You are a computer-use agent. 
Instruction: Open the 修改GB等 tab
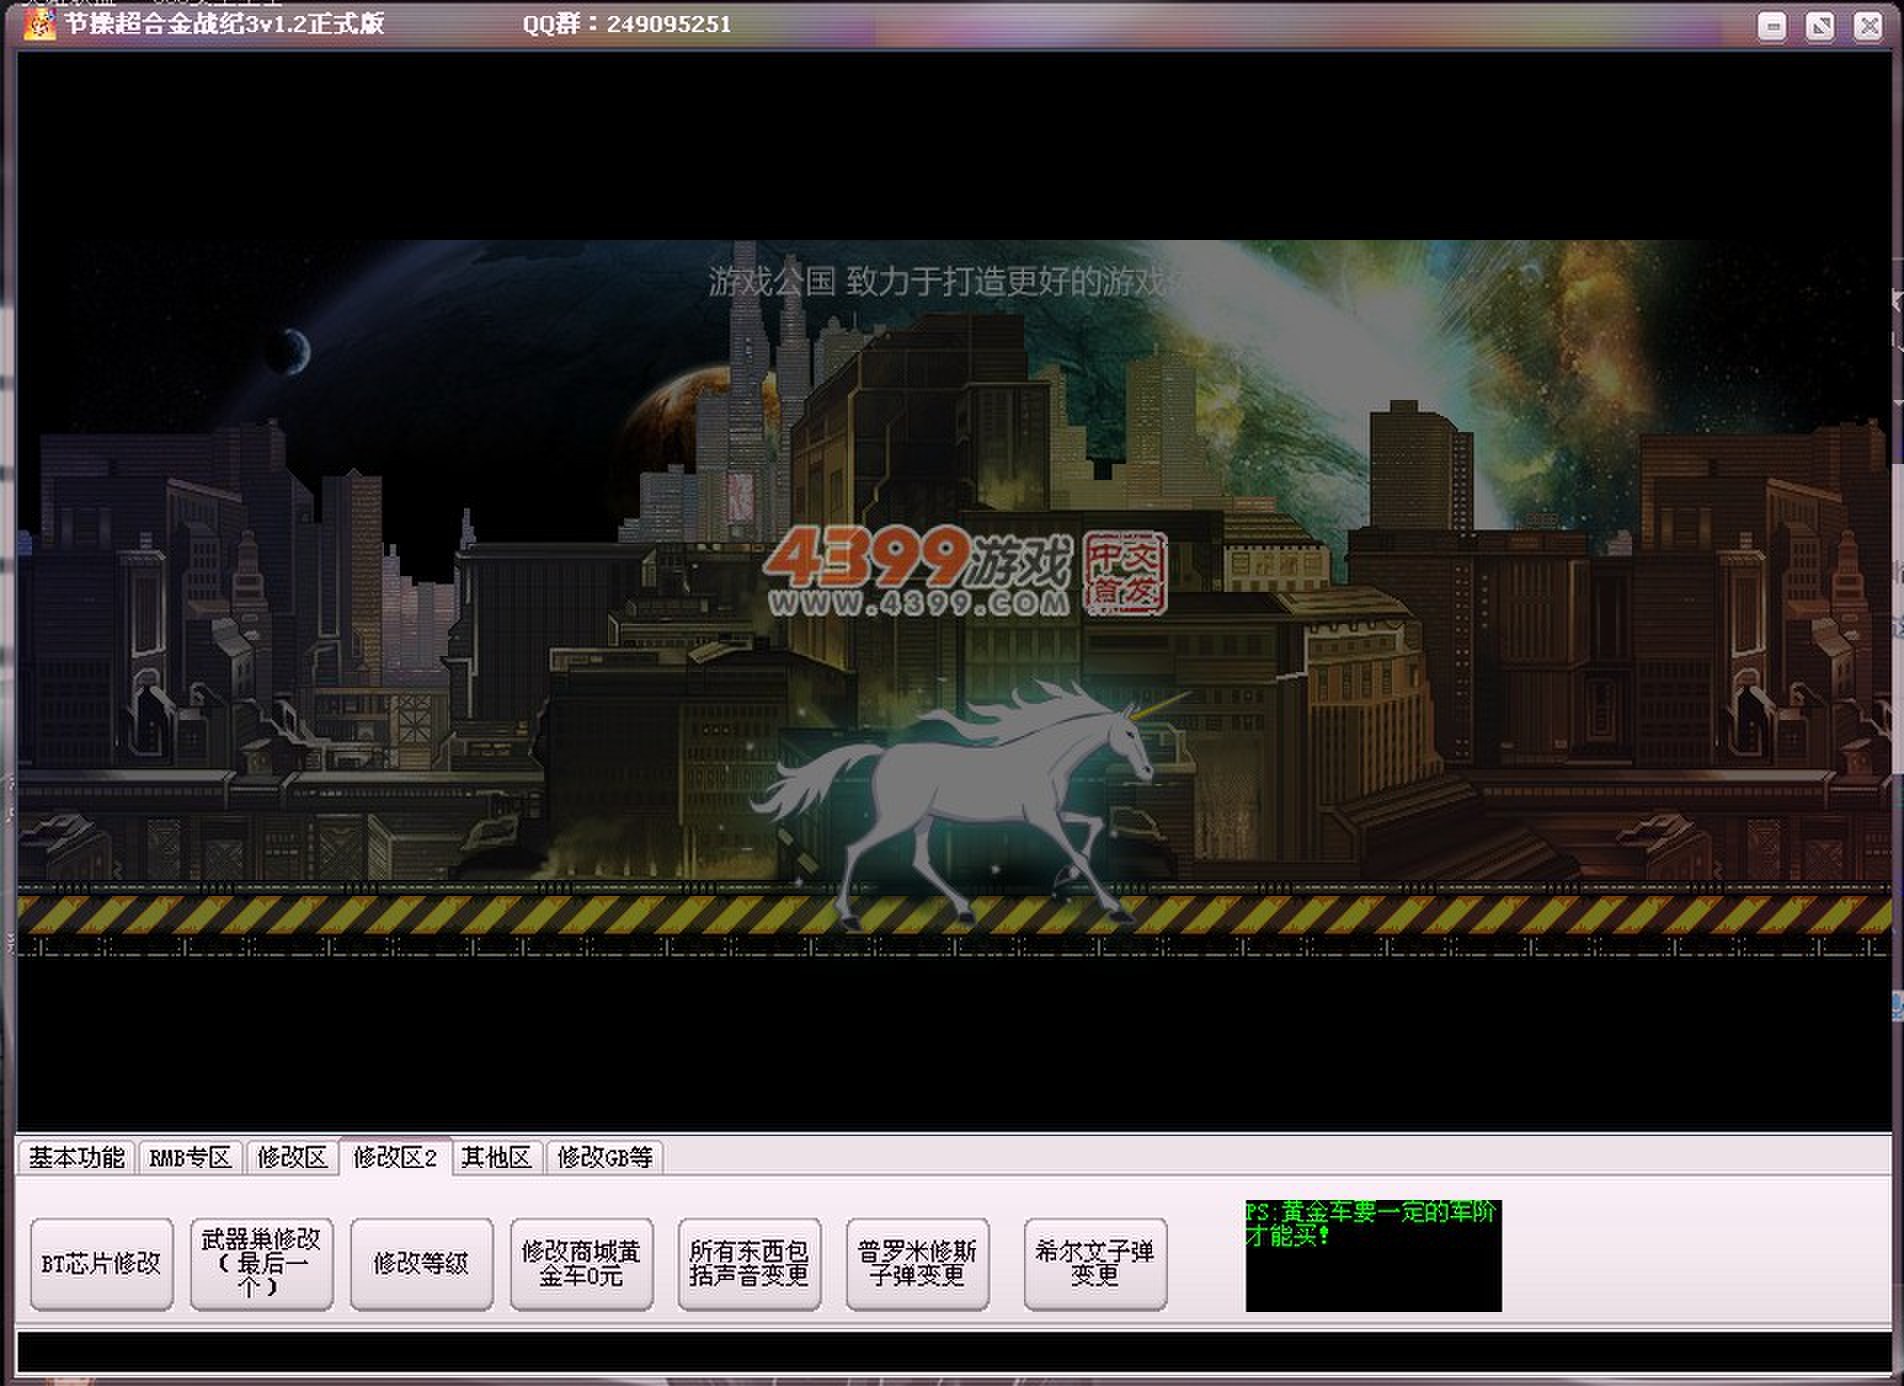point(604,1157)
